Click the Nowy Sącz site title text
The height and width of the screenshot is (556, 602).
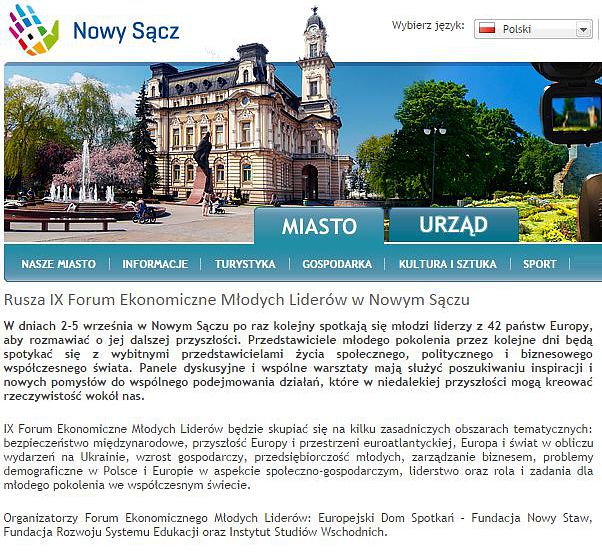126,31
